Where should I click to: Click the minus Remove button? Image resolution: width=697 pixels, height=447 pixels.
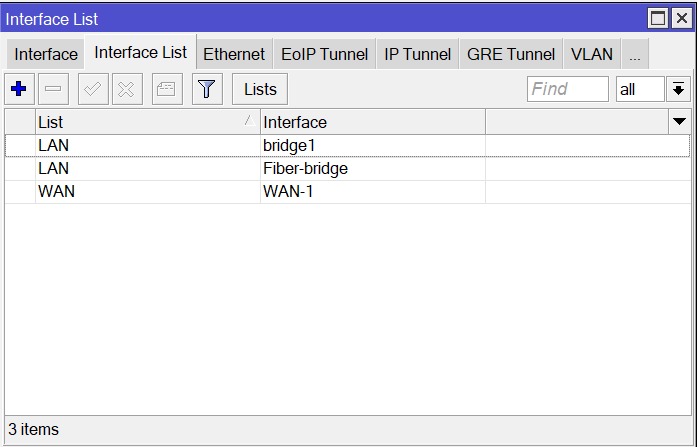[x=53, y=89]
